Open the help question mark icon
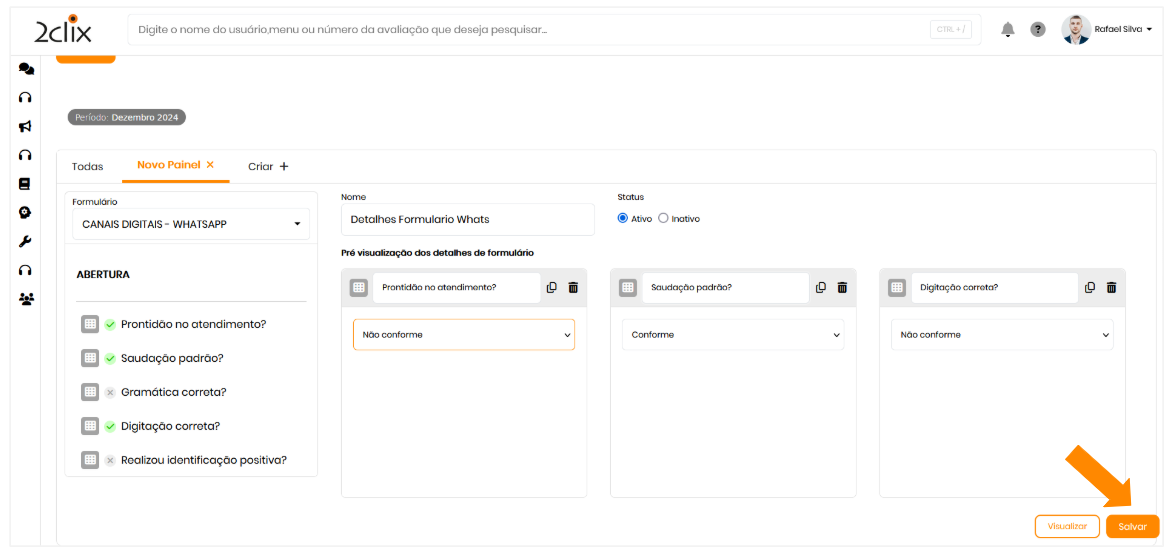 click(1038, 30)
